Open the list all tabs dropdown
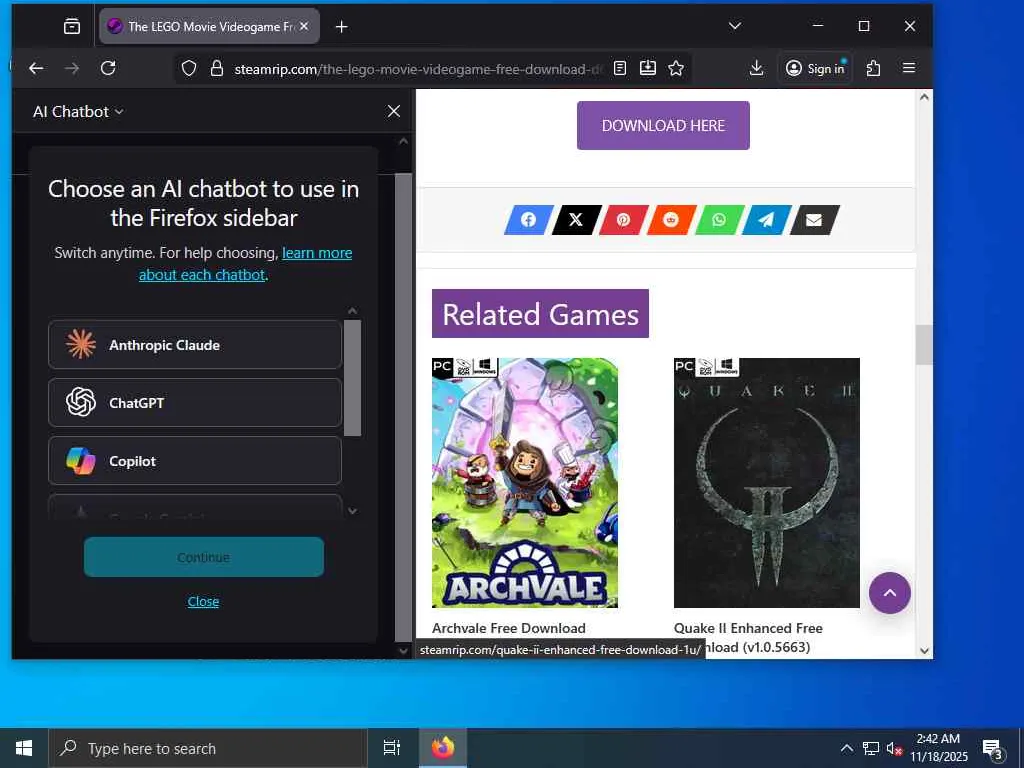1024x768 pixels. coord(735,26)
